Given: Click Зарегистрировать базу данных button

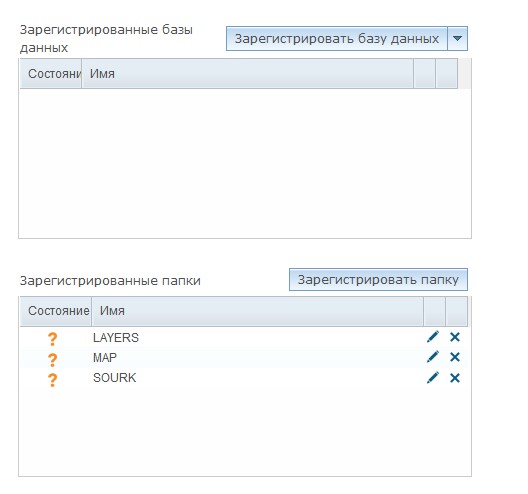Looking at the screenshot, I should pyautogui.click(x=337, y=39).
